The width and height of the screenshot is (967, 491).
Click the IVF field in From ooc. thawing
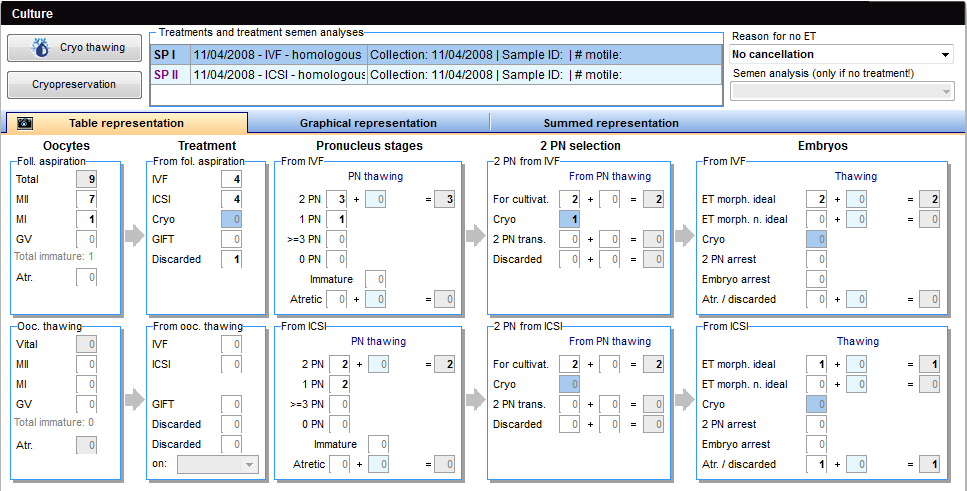click(x=231, y=344)
